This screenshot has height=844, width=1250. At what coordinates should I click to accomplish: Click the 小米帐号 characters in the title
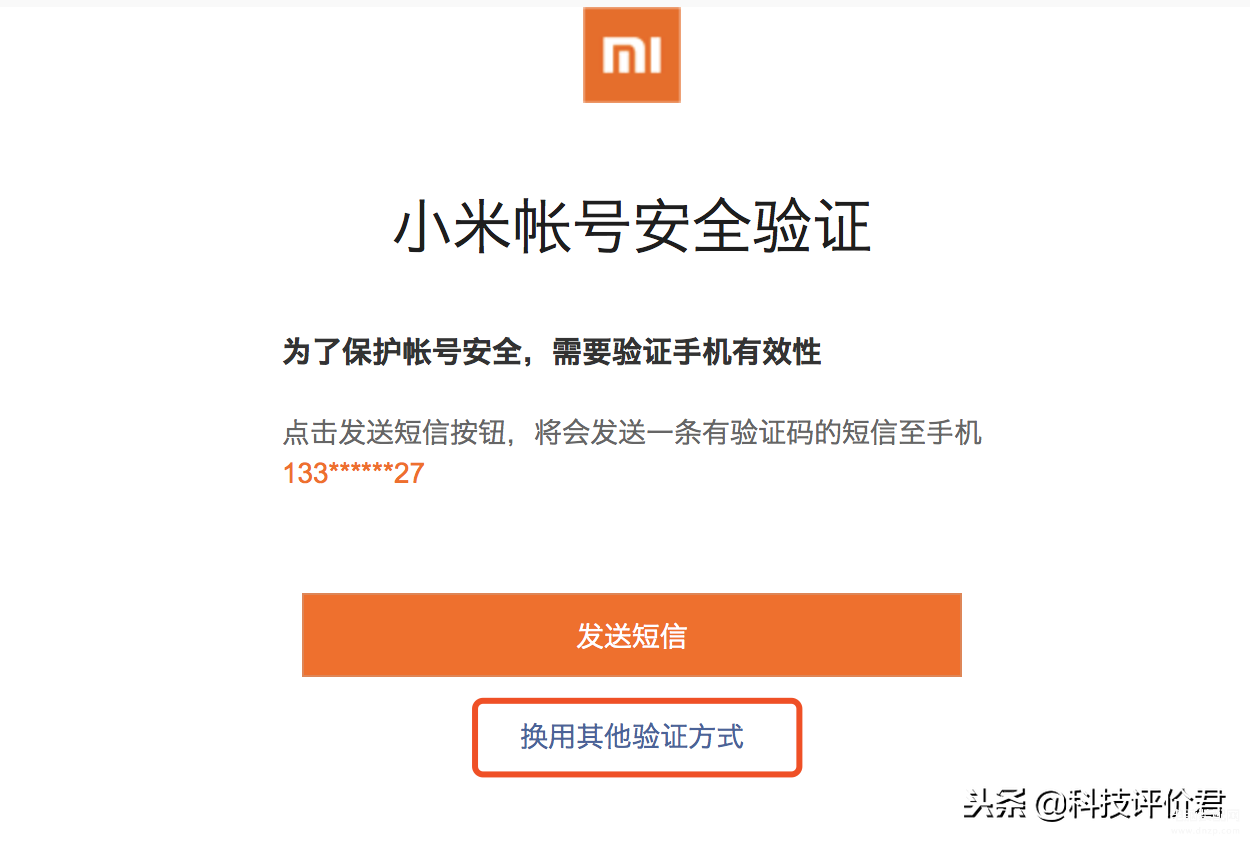click(512, 228)
